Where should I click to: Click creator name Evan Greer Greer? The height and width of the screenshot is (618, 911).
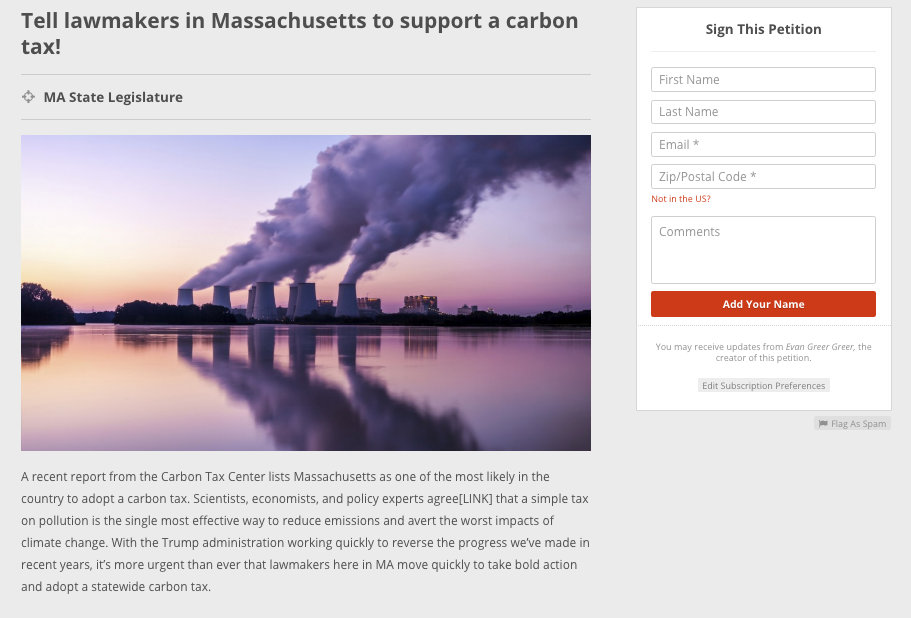click(819, 347)
